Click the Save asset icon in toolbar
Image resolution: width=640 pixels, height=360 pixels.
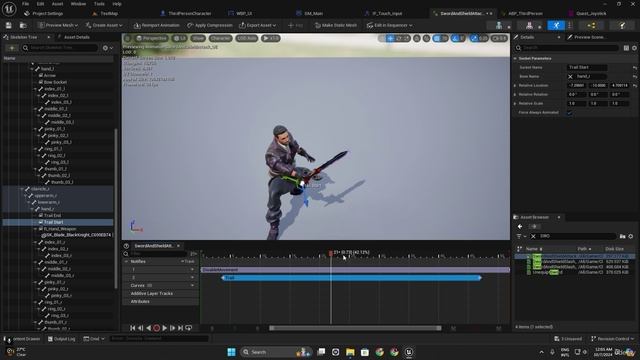click(9, 25)
